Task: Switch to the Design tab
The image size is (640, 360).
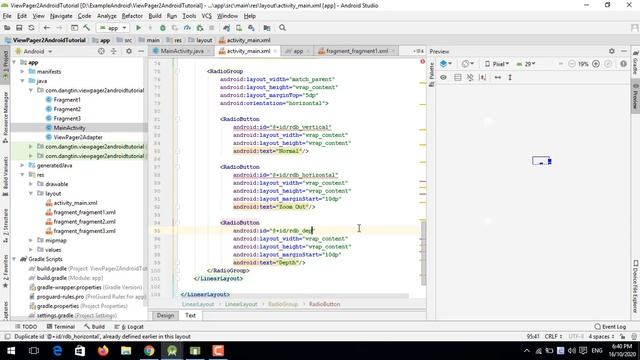Action: click(x=165, y=316)
